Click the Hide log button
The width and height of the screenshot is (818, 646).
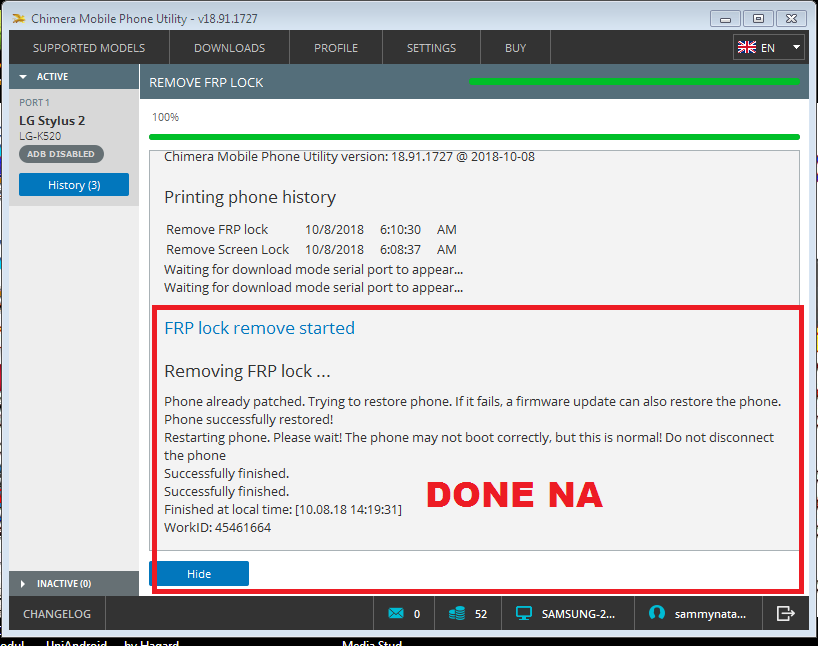[199, 573]
